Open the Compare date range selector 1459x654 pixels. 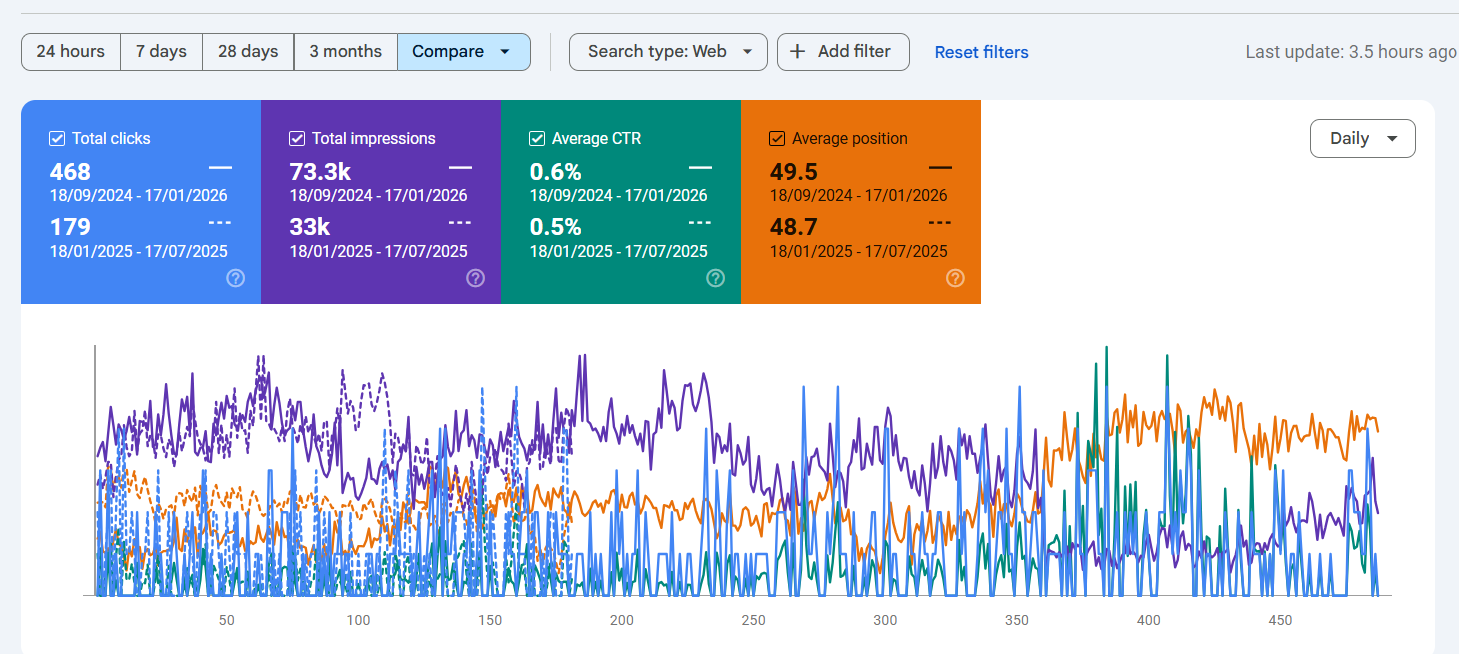click(x=464, y=51)
